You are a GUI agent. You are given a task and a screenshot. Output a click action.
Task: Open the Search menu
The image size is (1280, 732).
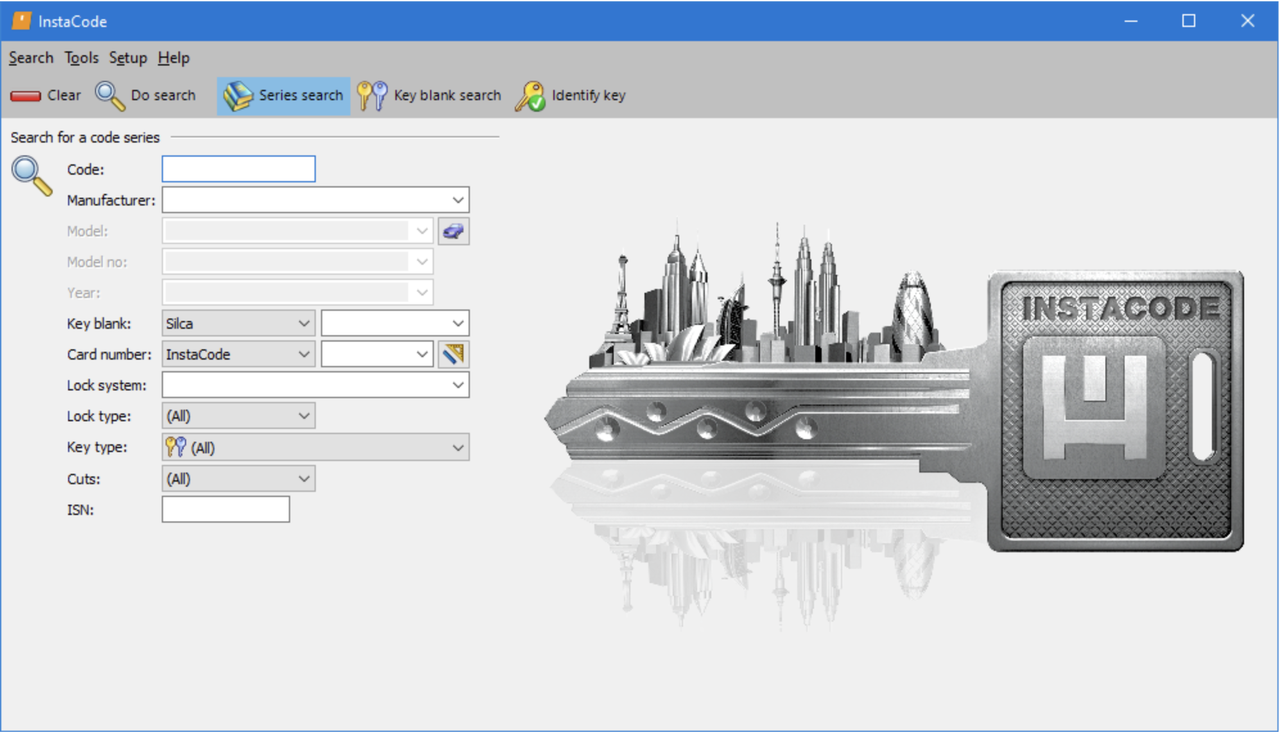31,58
